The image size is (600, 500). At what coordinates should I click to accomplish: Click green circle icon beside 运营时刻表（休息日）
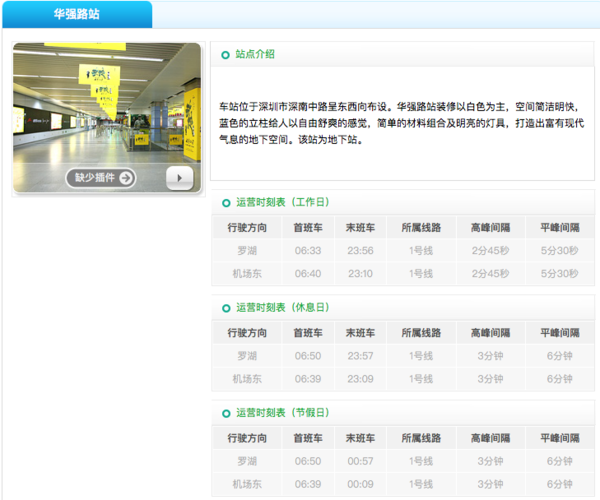tap(226, 308)
